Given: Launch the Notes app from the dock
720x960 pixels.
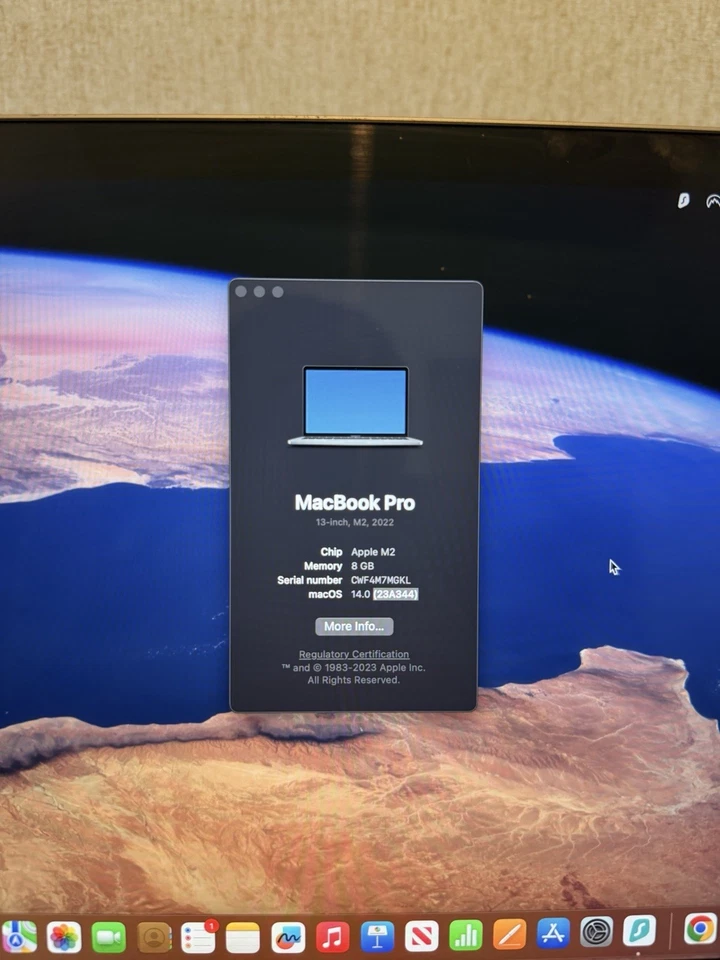Looking at the screenshot, I should (x=243, y=937).
